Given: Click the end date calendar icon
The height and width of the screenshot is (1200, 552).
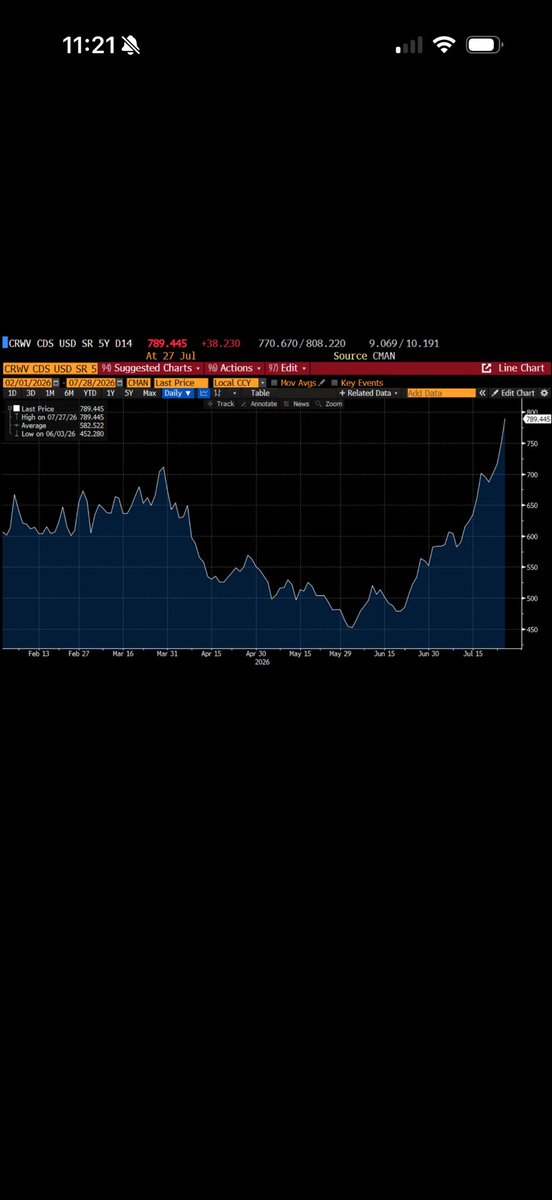Looking at the screenshot, I should [x=120, y=382].
